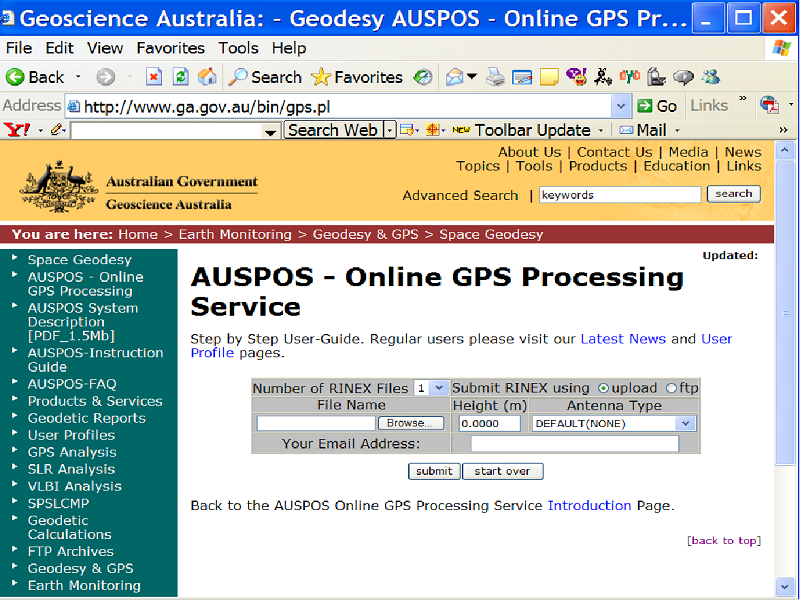
Task: Open the Edit menu
Action: [x=59, y=48]
